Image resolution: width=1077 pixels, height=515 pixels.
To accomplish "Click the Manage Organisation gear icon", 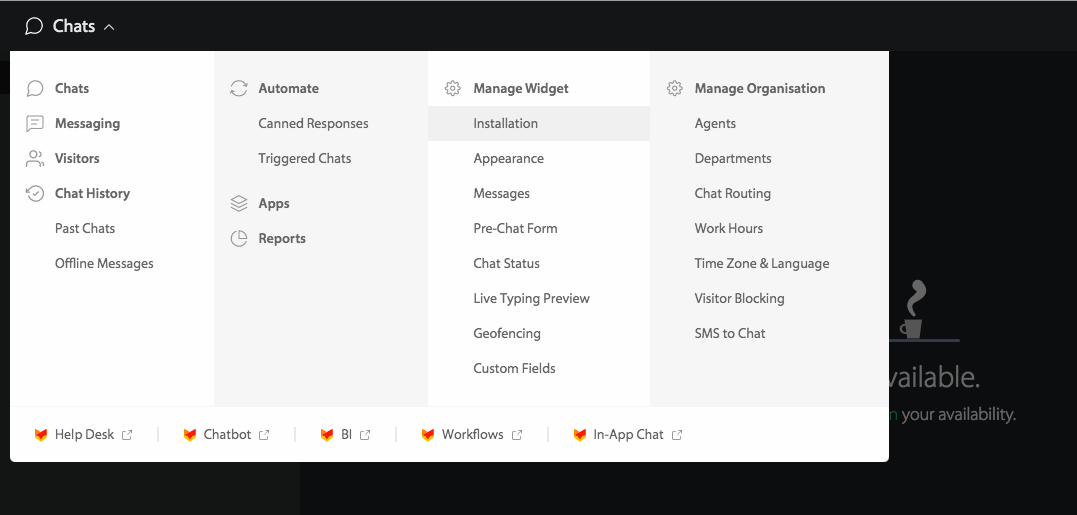I will 674,89.
